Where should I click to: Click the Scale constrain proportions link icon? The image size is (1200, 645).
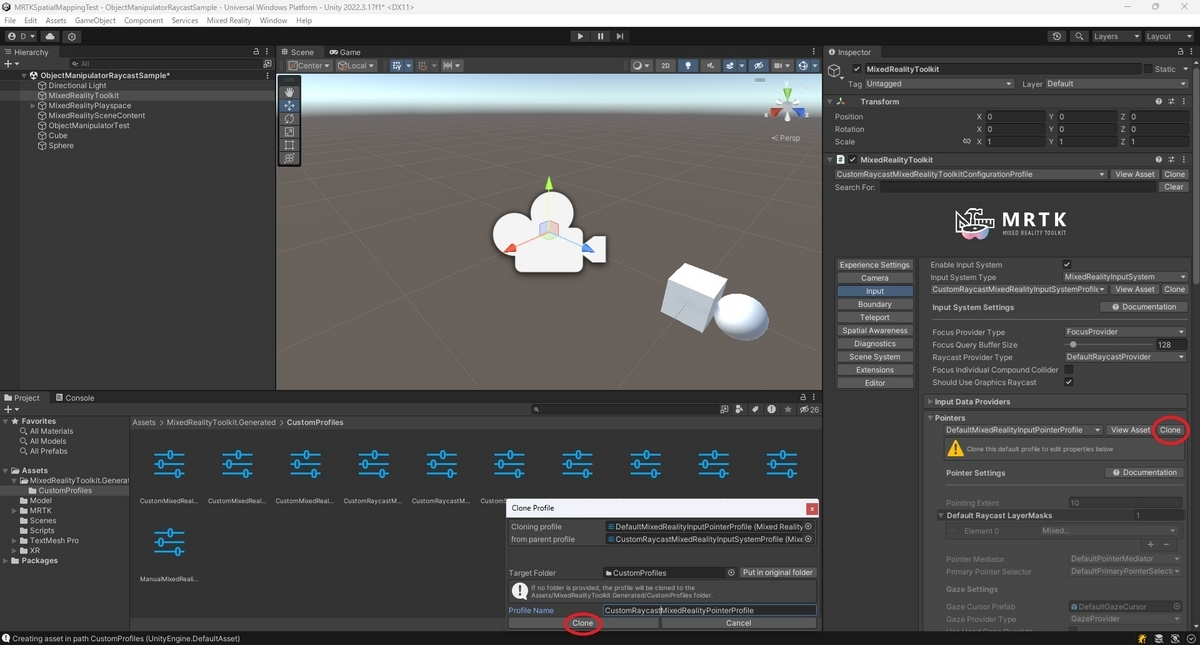click(x=966, y=142)
